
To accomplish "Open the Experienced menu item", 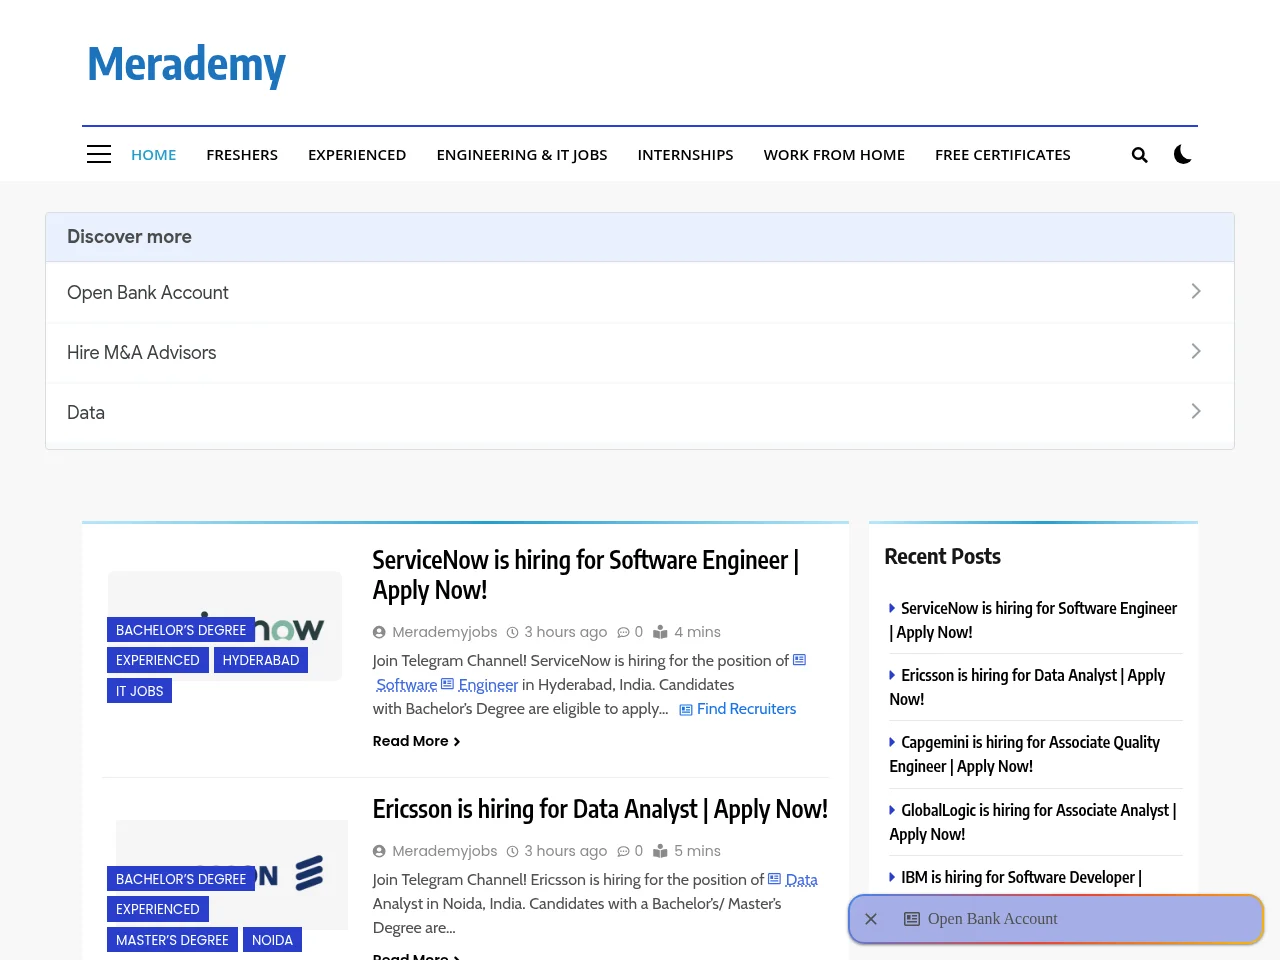I will tap(357, 155).
